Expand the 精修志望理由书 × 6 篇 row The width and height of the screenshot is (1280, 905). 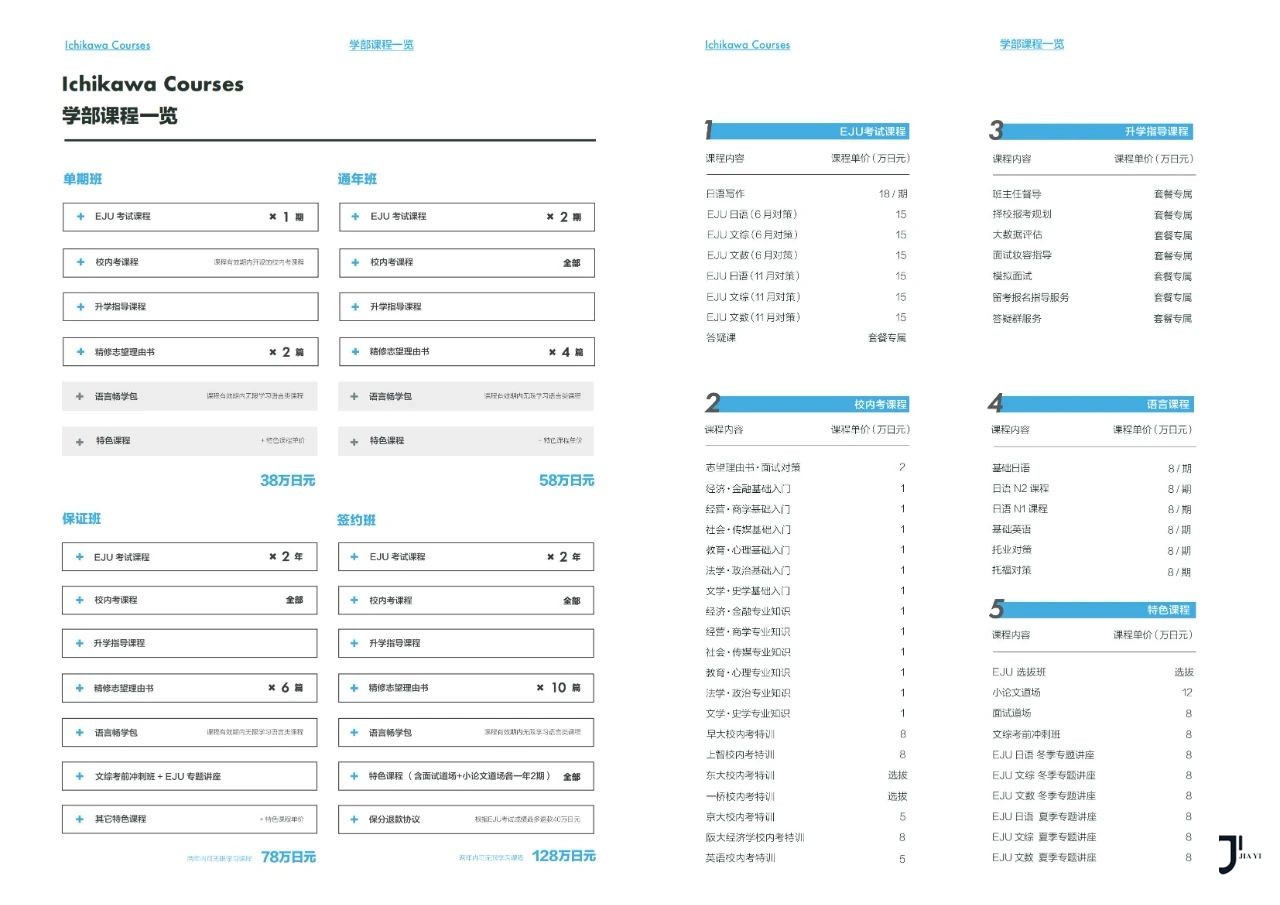point(190,688)
